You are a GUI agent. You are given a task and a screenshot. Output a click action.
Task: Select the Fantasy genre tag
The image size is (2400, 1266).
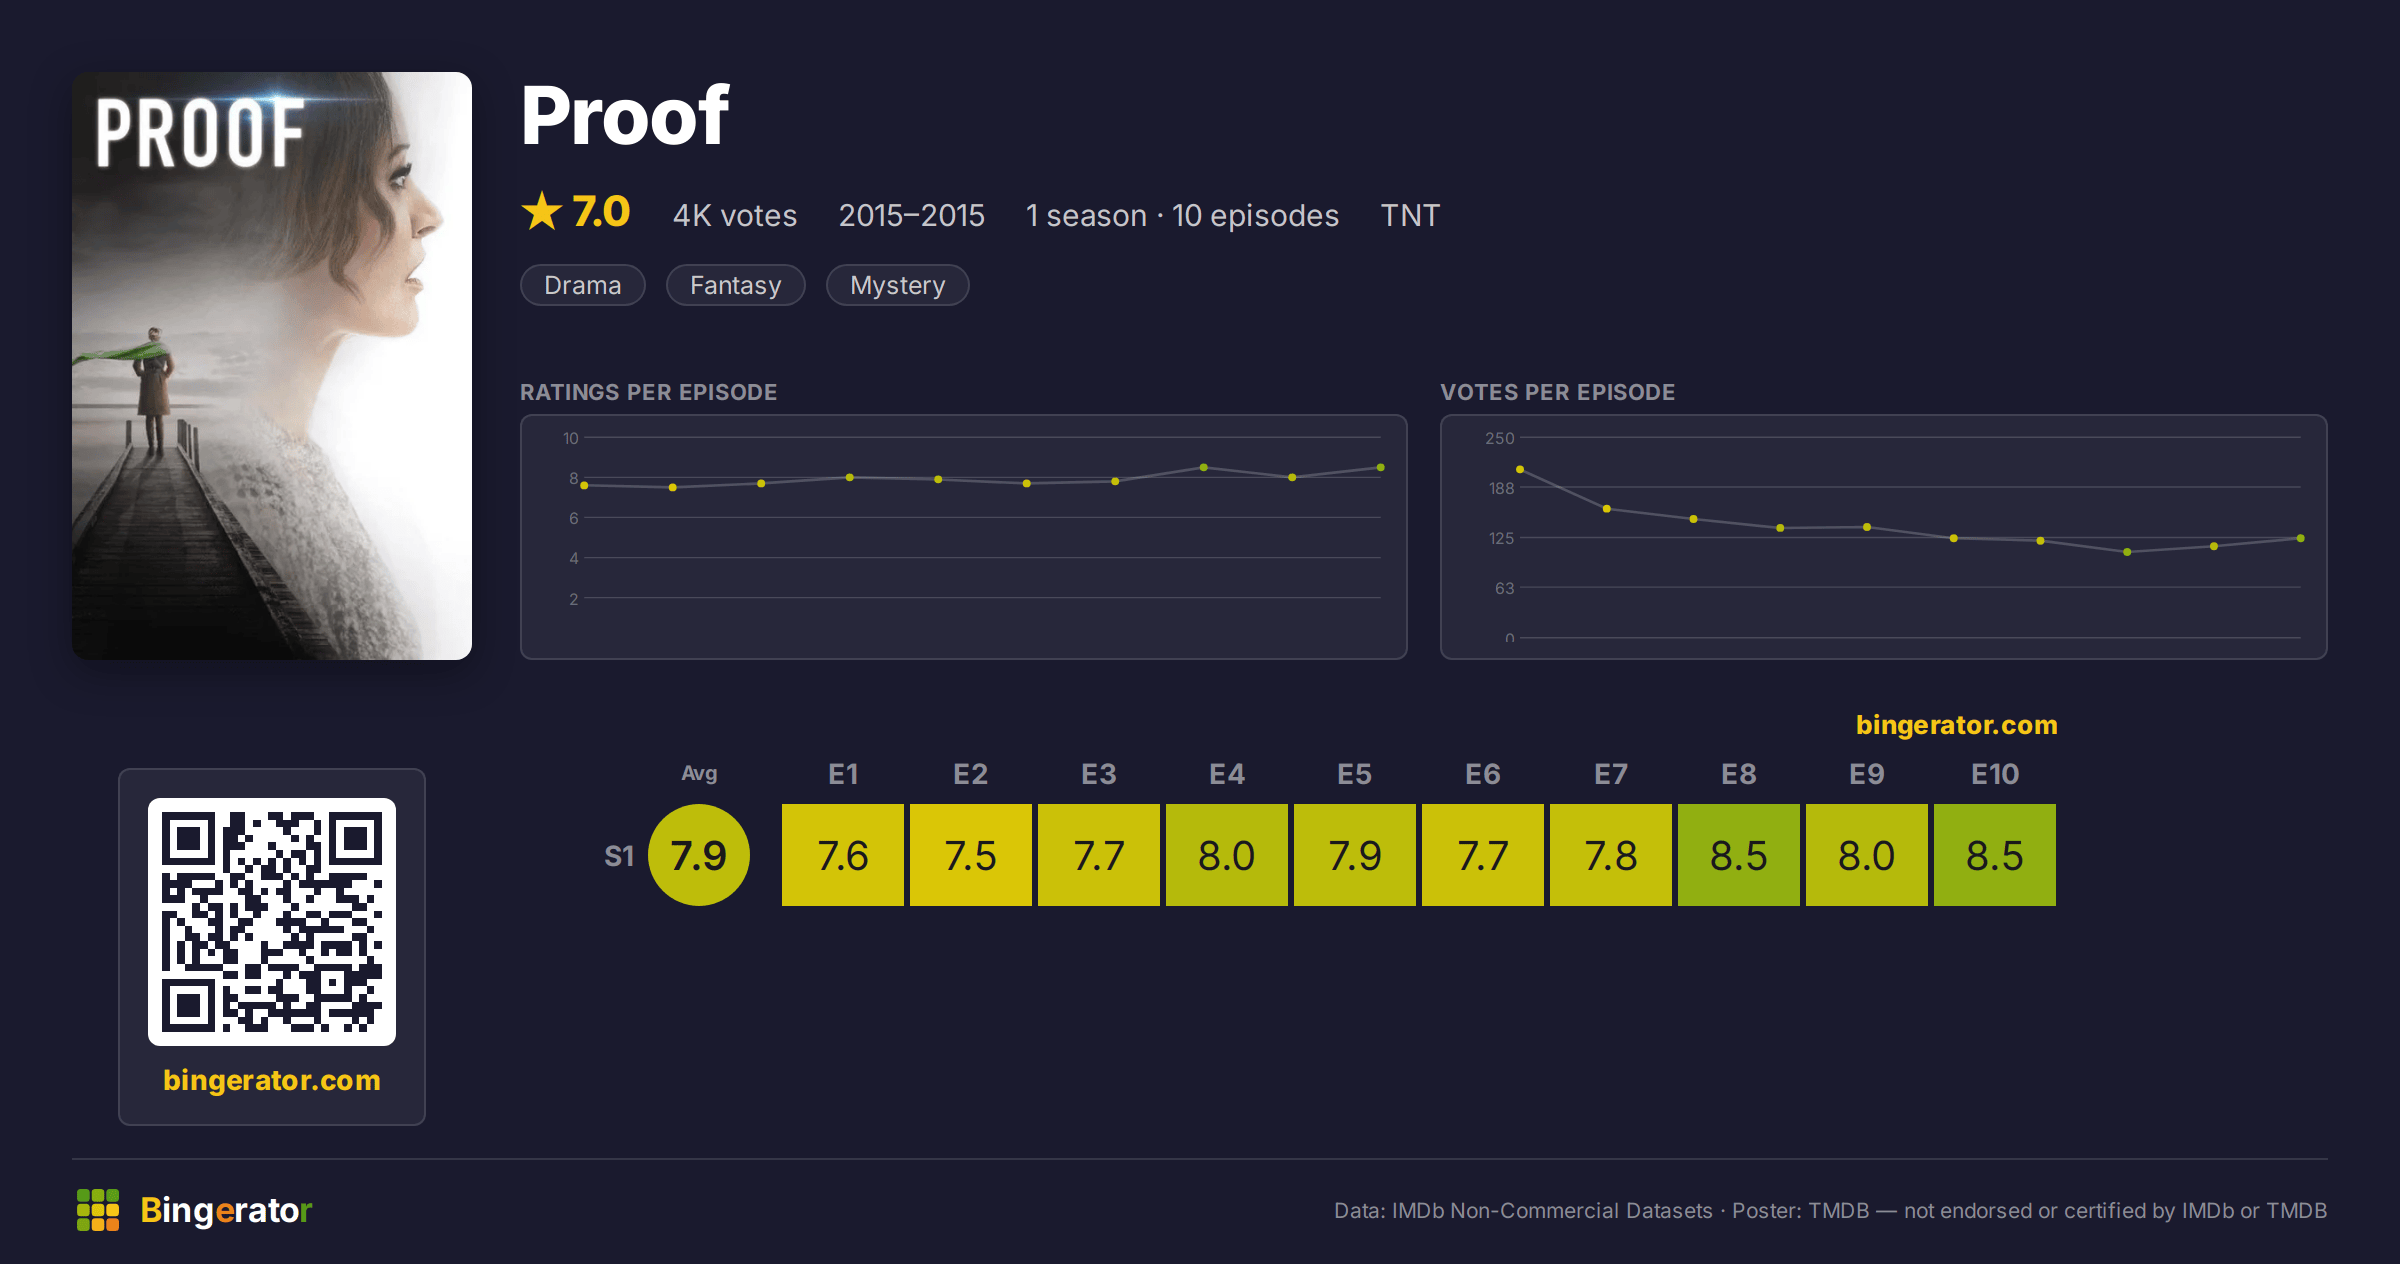click(x=736, y=285)
